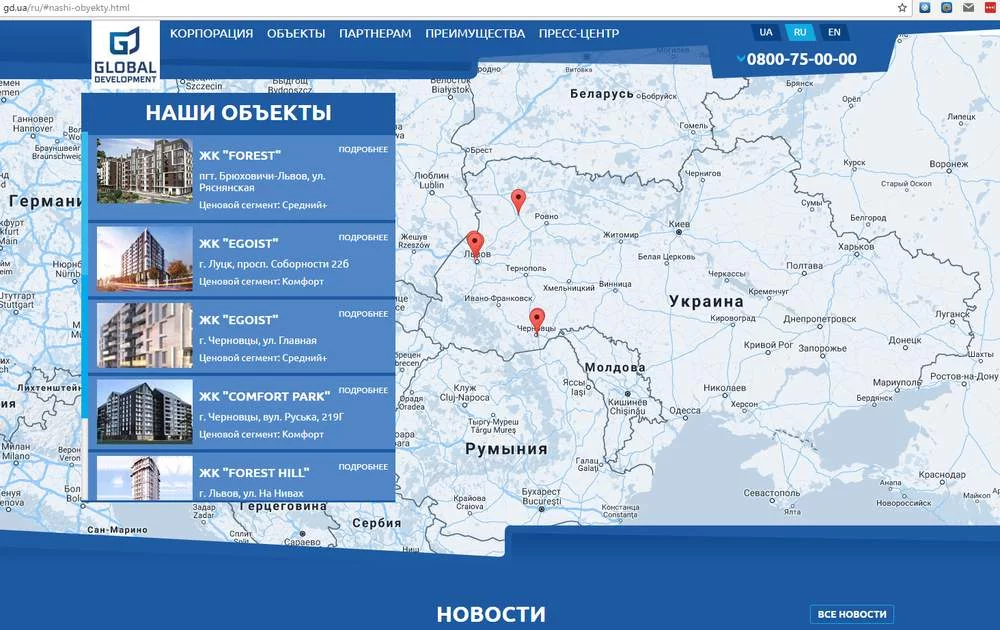Click the Молдова label on the map

tap(615, 367)
